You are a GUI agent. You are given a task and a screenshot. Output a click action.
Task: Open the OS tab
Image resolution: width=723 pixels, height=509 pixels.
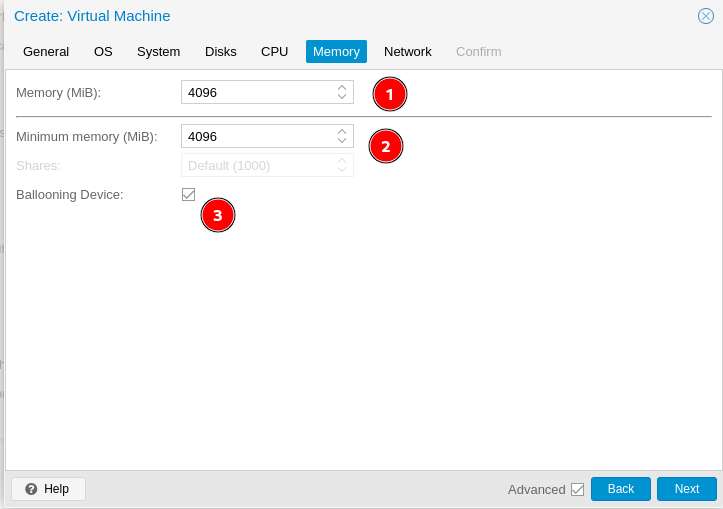click(103, 51)
